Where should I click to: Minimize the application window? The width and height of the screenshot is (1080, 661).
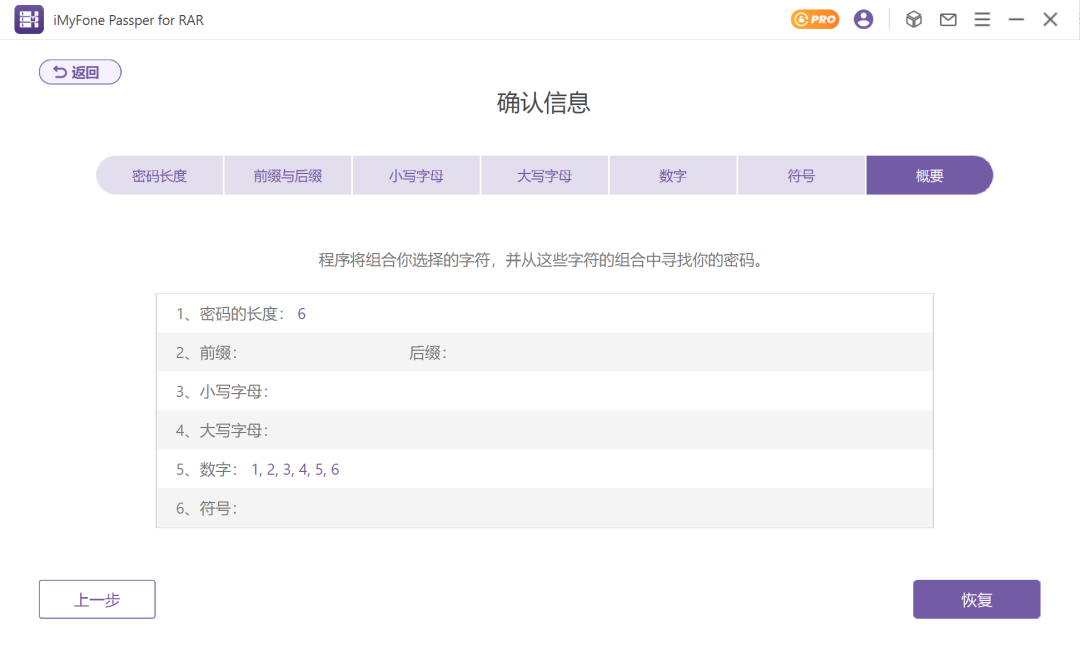(1015, 18)
